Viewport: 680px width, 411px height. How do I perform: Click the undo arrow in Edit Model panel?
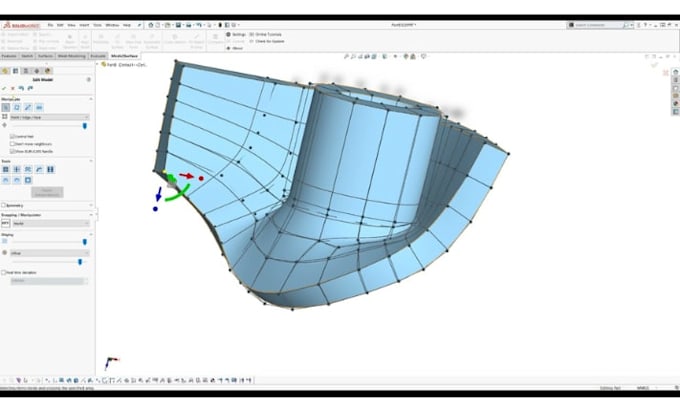[x=21, y=88]
